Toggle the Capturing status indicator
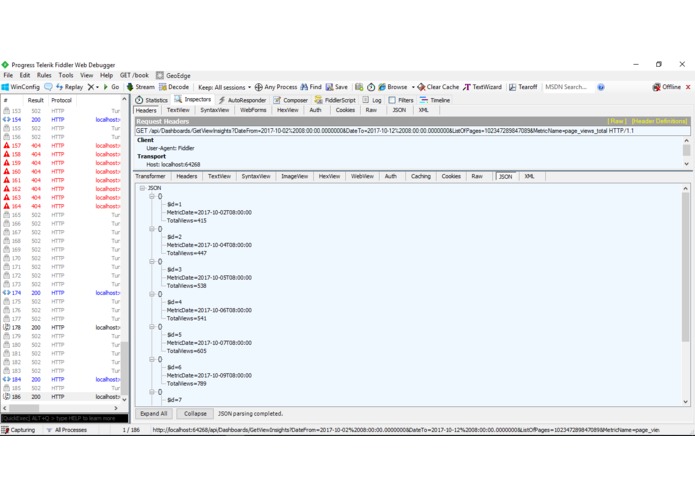This screenshot has height=494, width=695. [18, 430]
